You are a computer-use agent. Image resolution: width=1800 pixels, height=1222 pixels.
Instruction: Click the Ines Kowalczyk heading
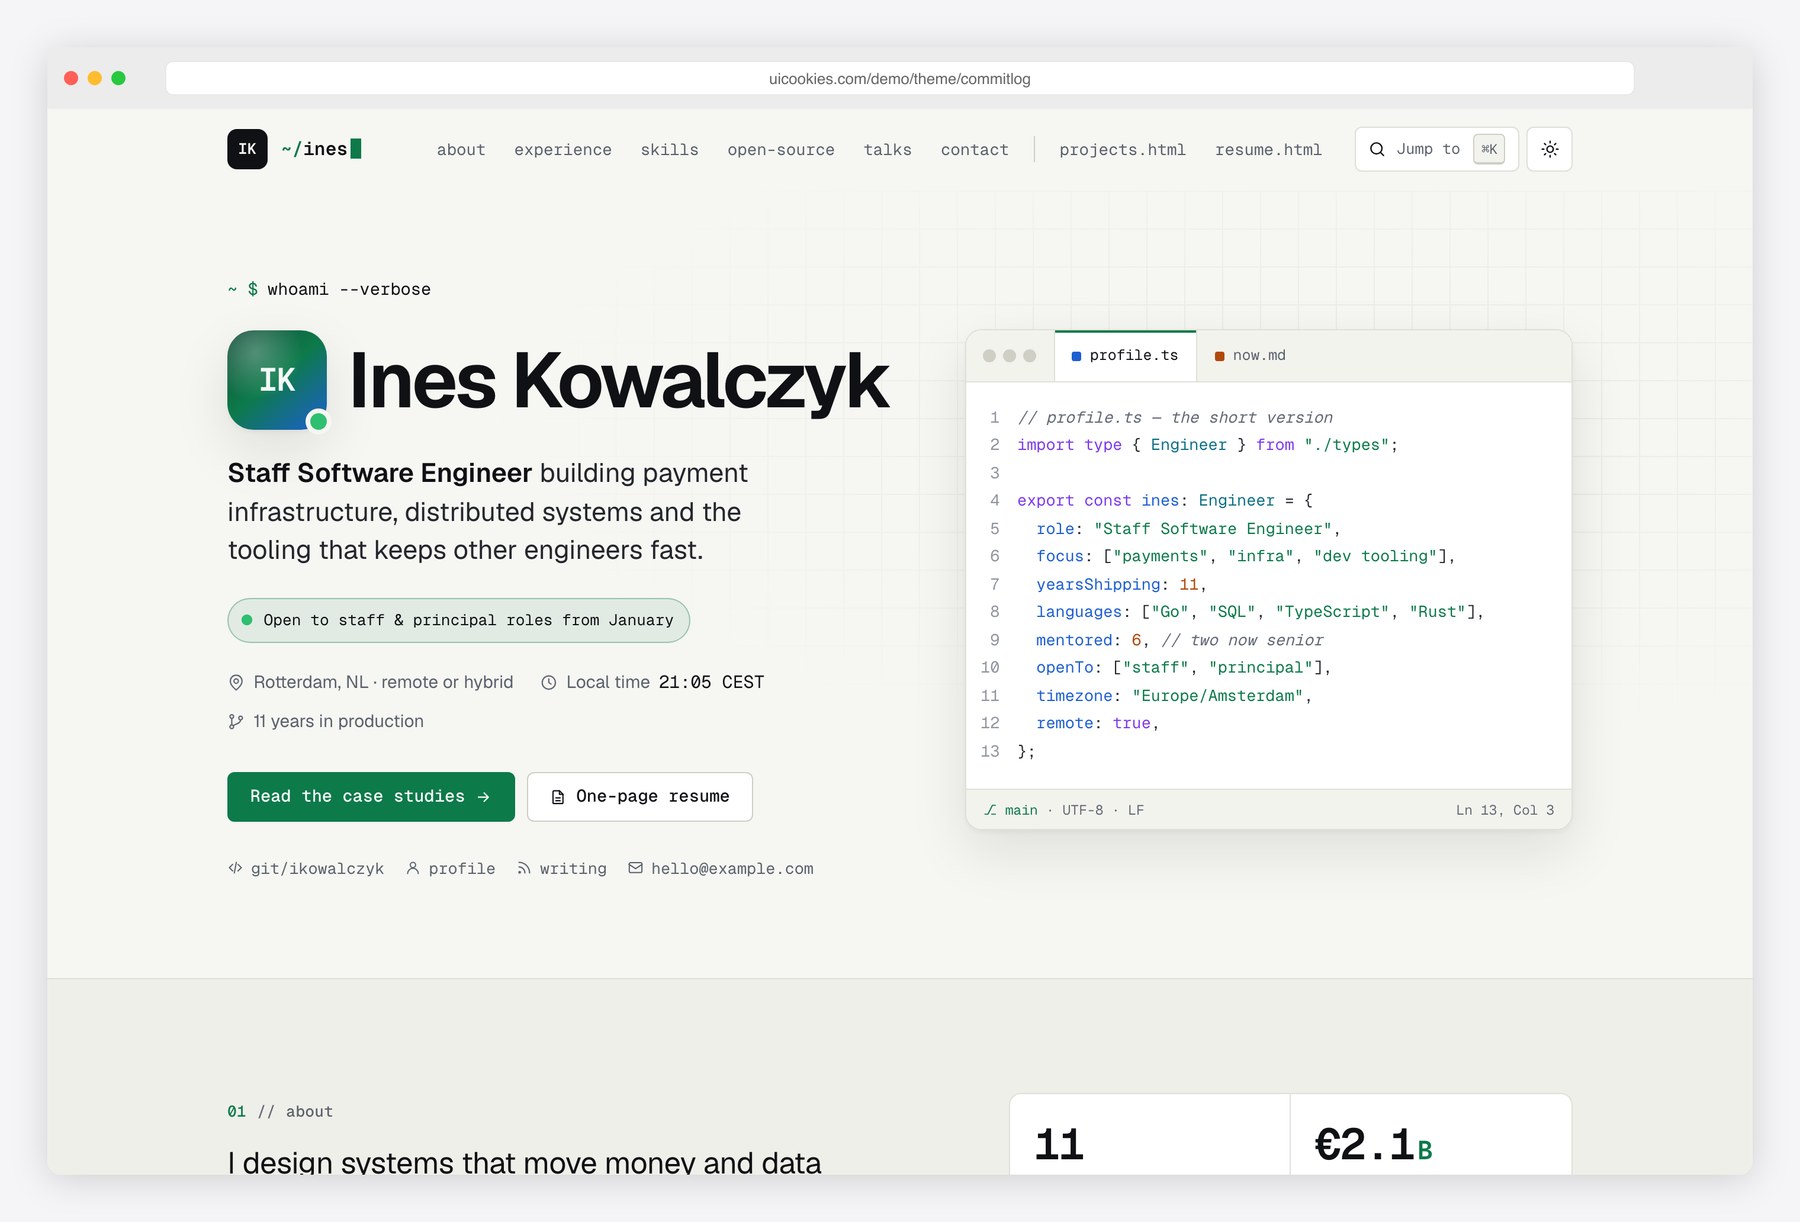(x=618, y=380)
